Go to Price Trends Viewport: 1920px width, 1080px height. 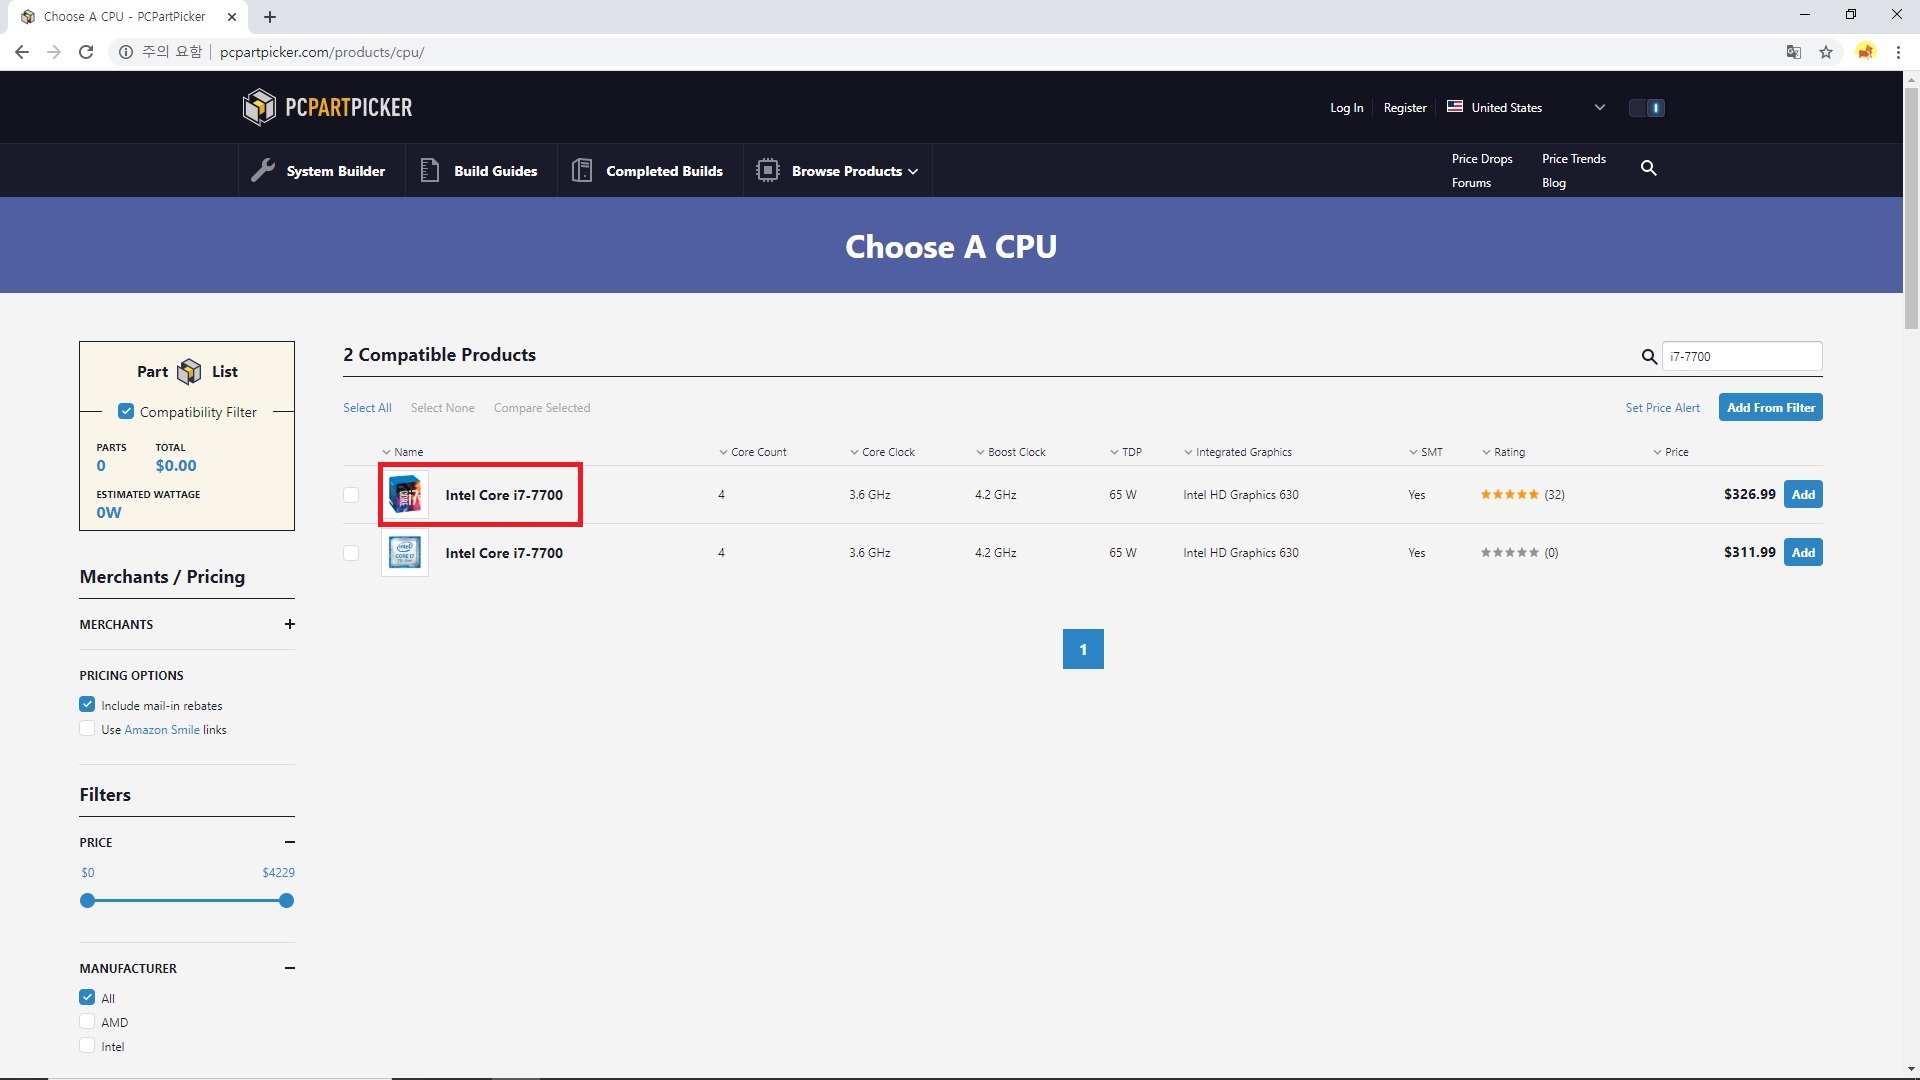tap(1574, 159)
